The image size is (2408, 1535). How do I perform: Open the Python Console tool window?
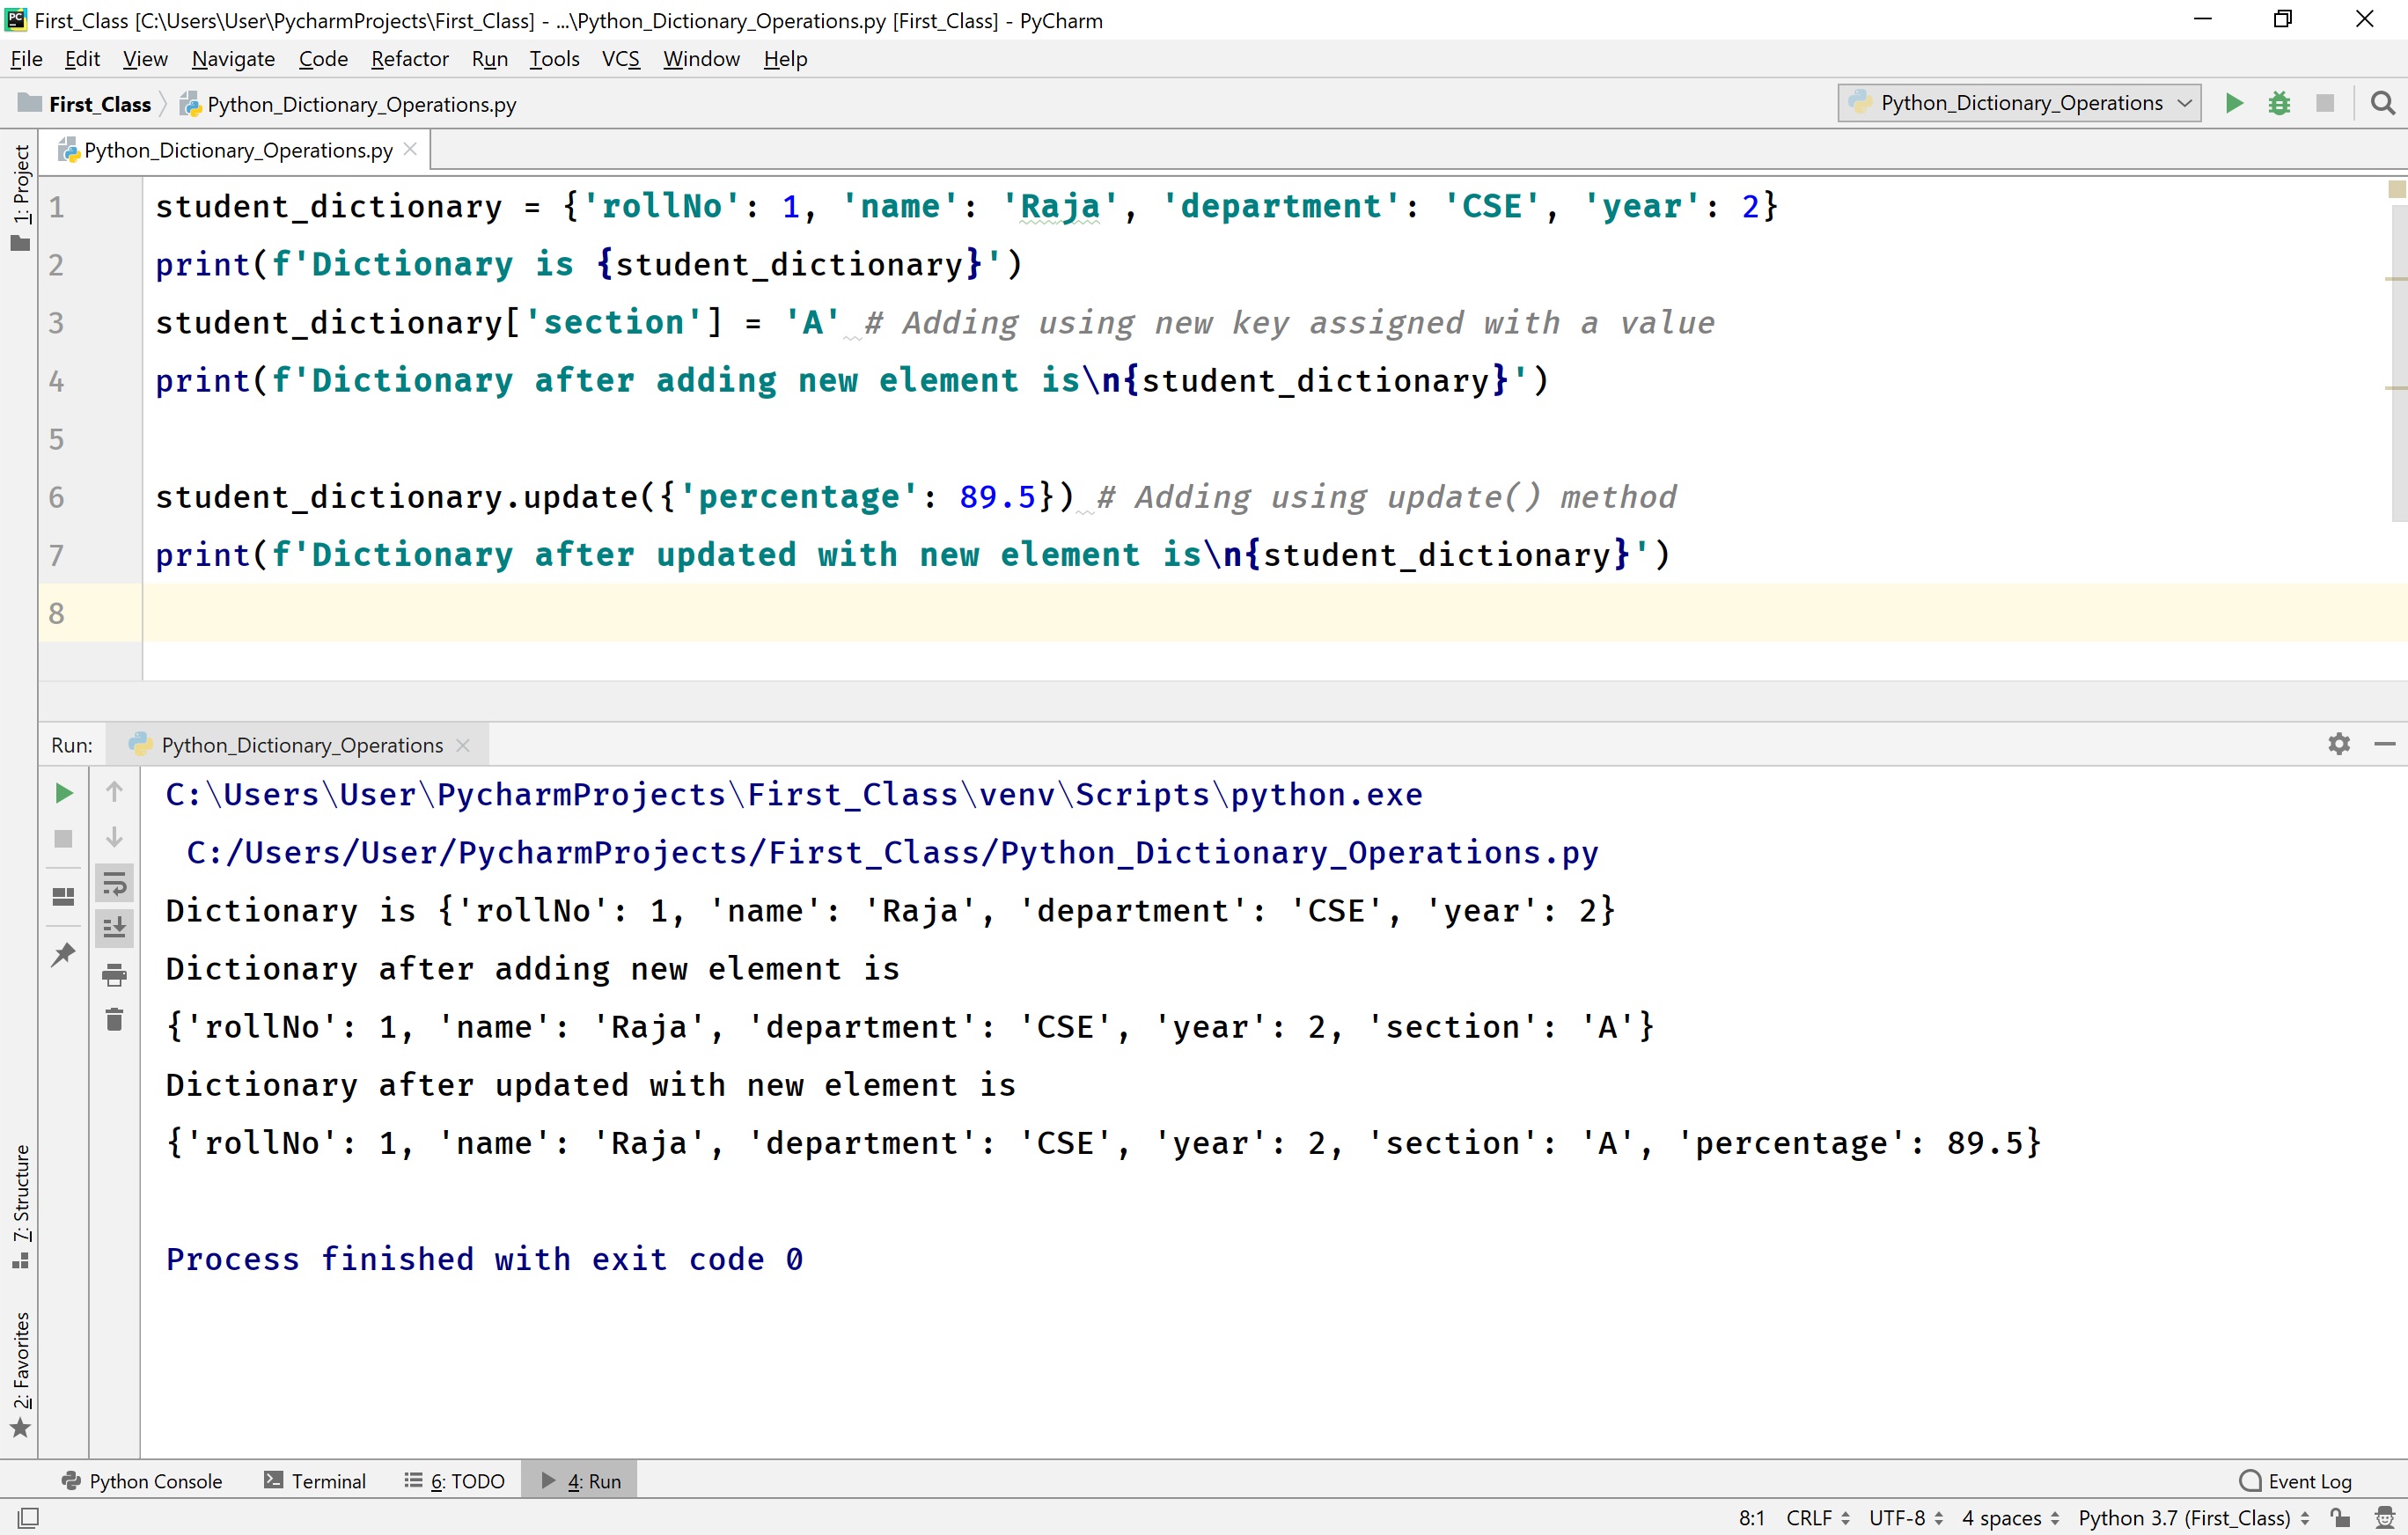(x=143, y=1480)
